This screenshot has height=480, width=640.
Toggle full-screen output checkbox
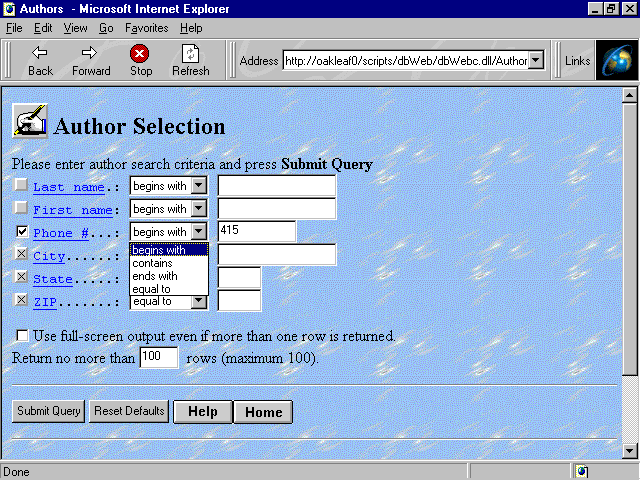pyautogui.click(x=22, y=335)
